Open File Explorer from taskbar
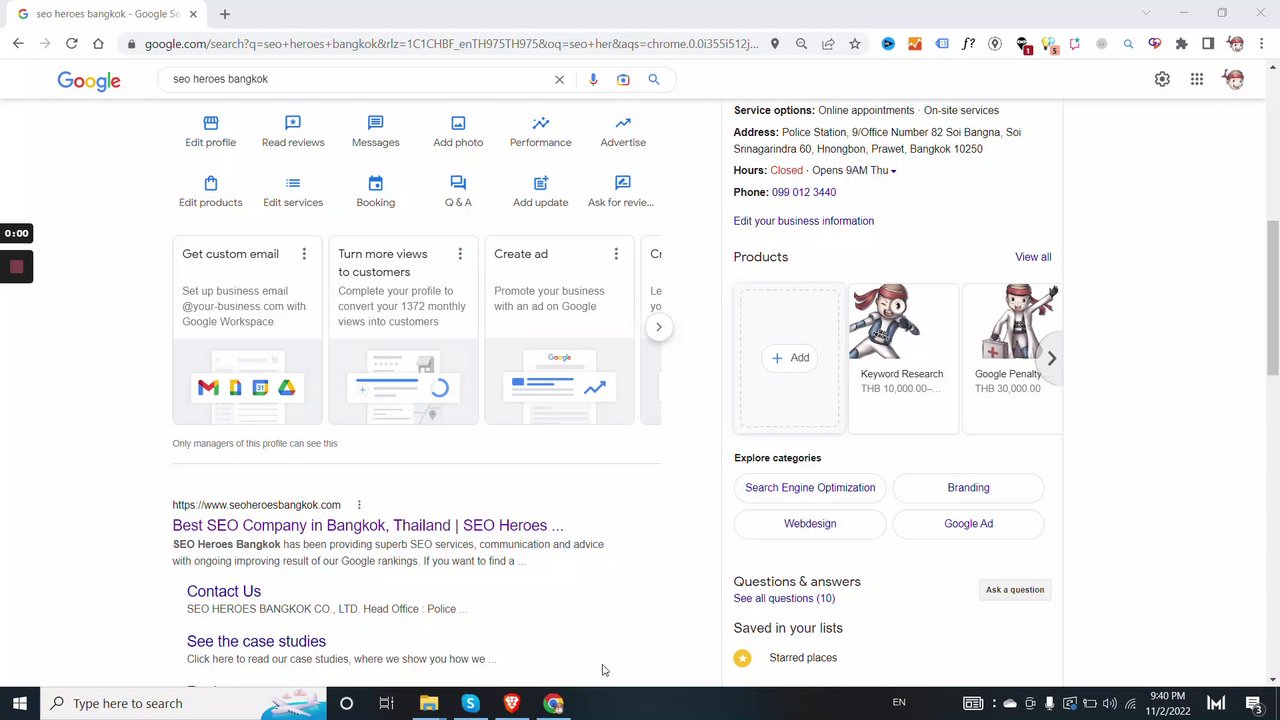The image size is (1280, 720). tap(429, 703)
